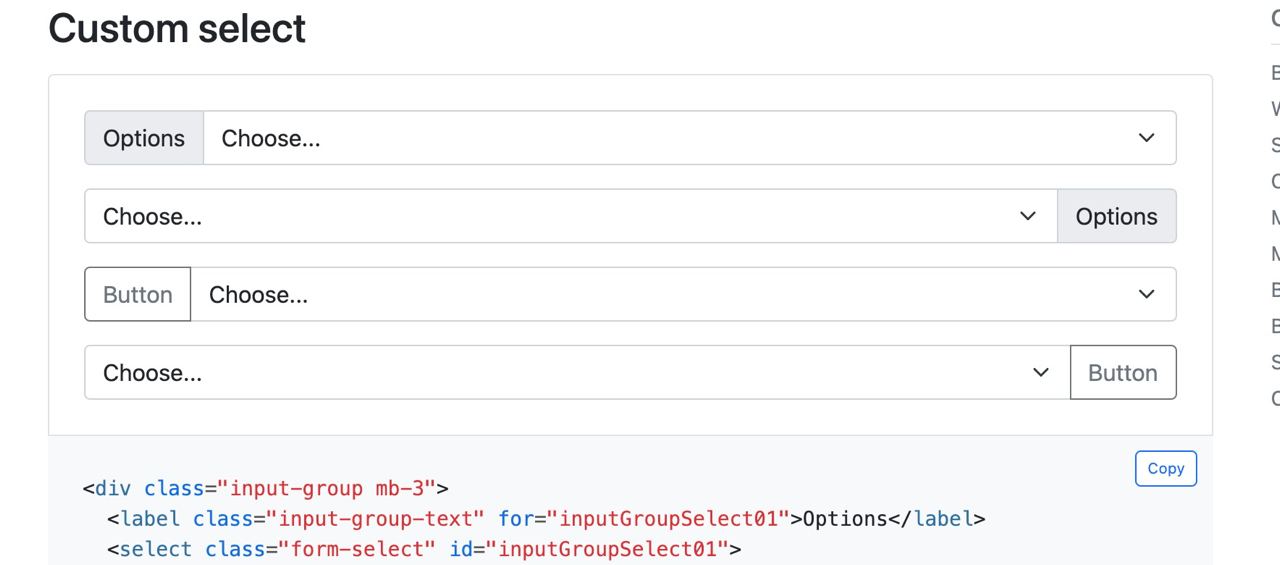Click the "input-group mb-3" string in the code
Screen dimensions: 1280x565
(x=333, y=489)
